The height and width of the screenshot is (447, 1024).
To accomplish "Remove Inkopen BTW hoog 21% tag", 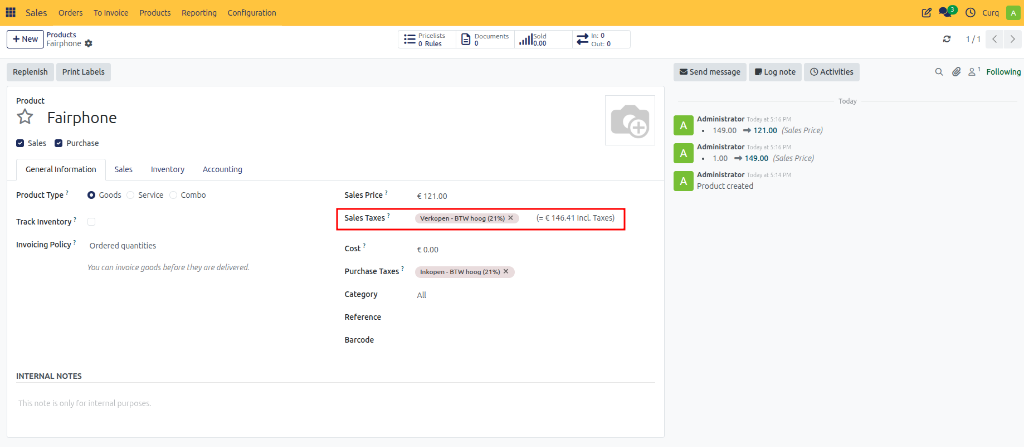I will [505, 271].
